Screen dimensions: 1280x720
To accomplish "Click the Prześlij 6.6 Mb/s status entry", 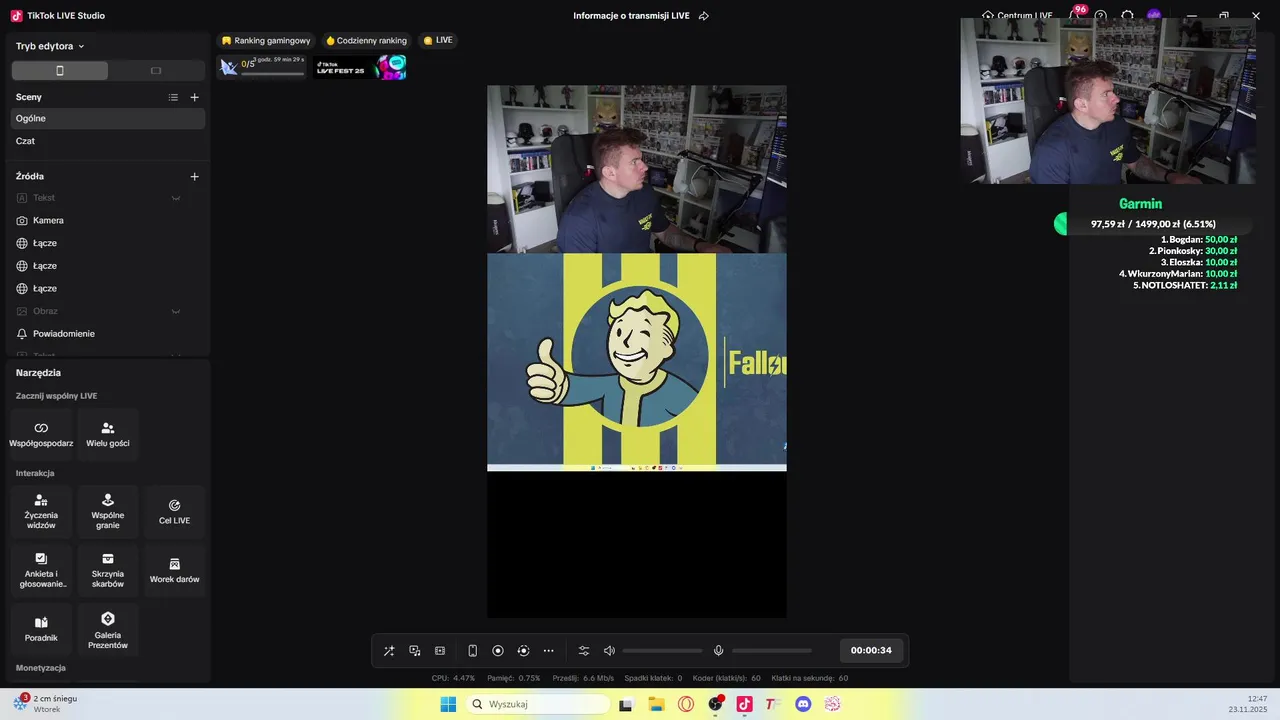I will click(x=583, y=678).
